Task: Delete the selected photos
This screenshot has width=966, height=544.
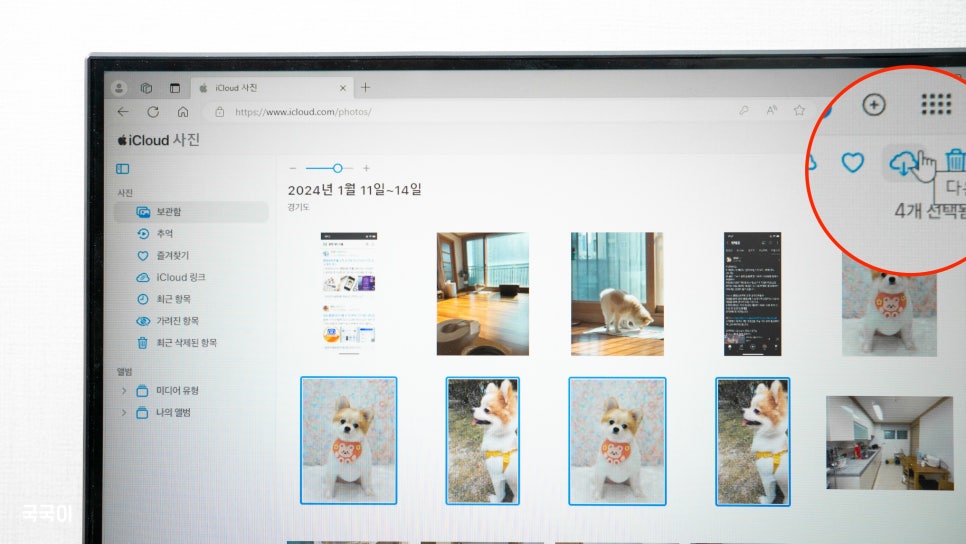Action: 955,160
